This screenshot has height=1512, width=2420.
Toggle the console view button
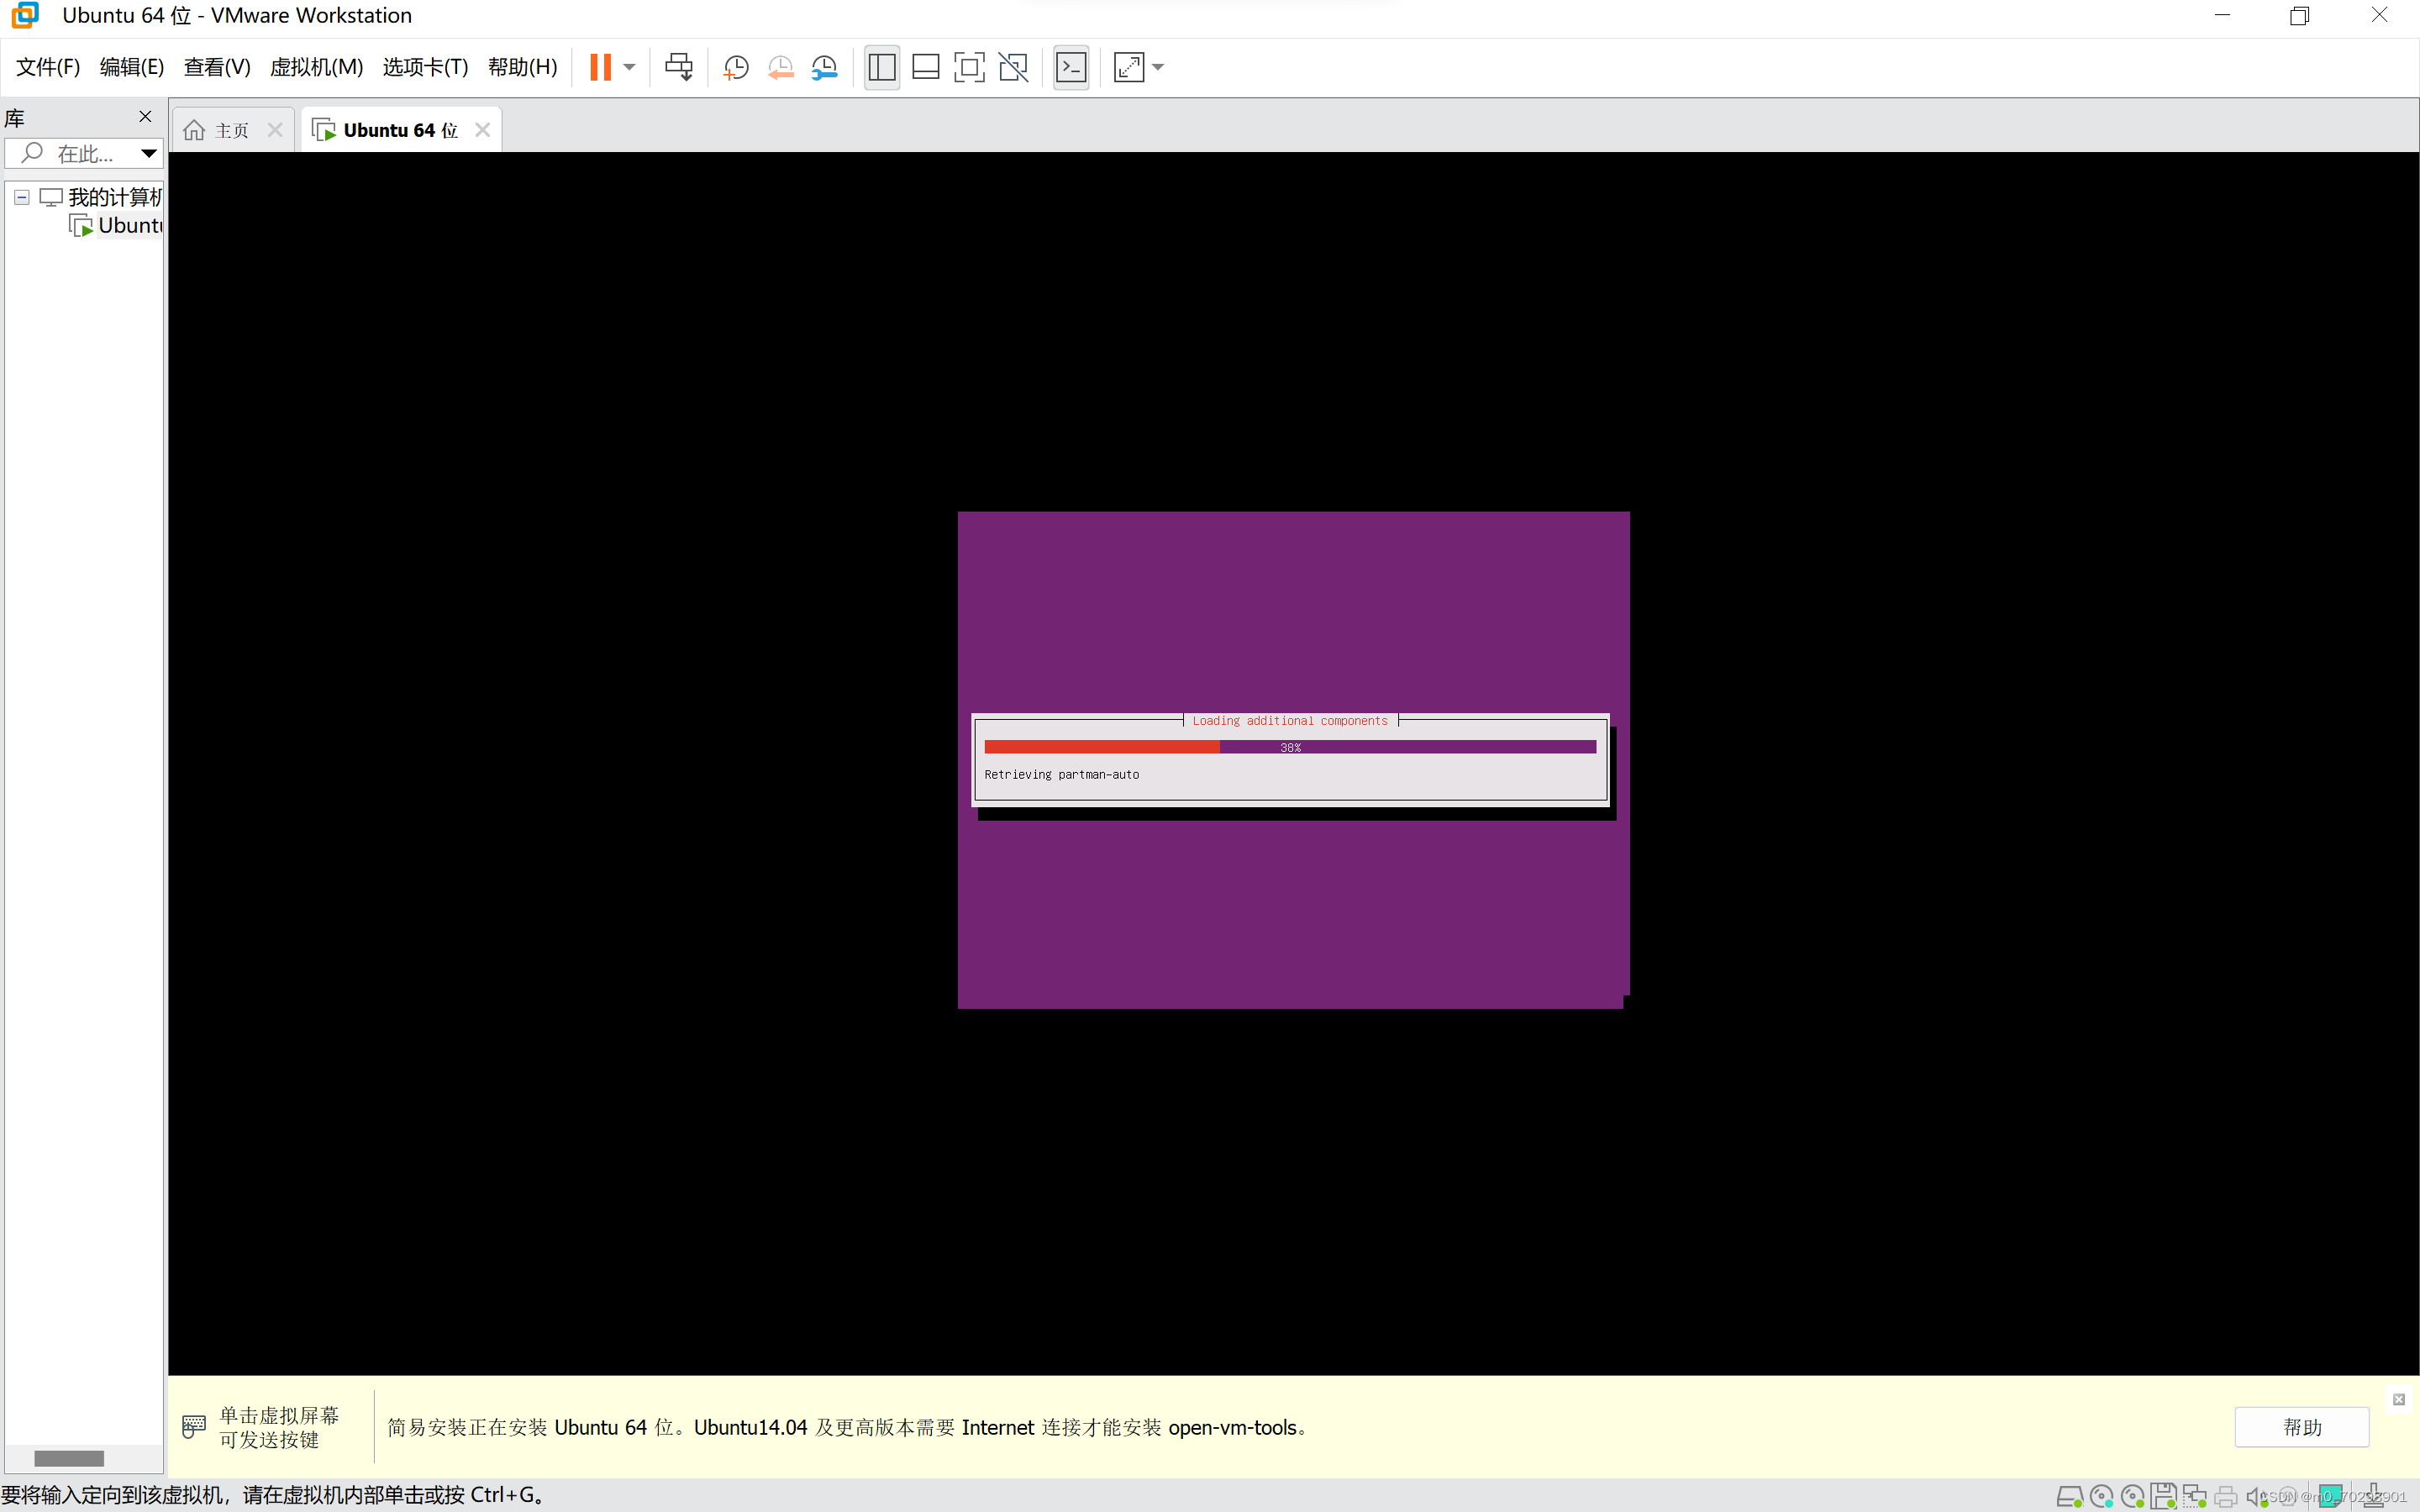[1071, 67]
